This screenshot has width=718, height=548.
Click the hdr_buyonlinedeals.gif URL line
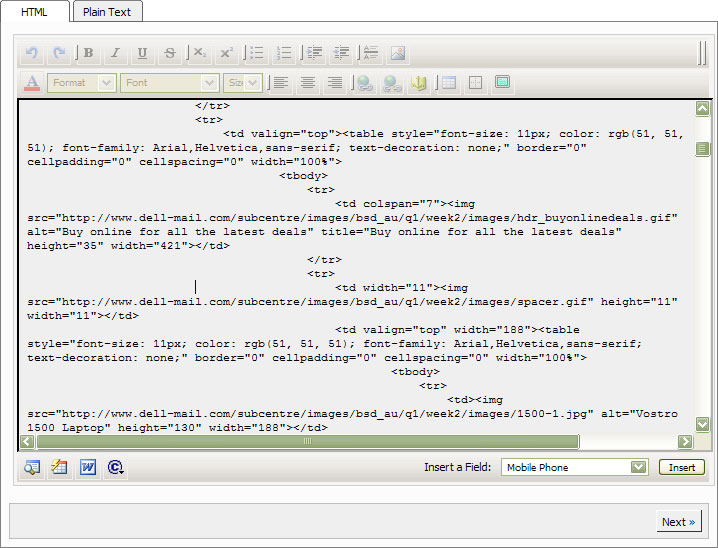point(352,218)
